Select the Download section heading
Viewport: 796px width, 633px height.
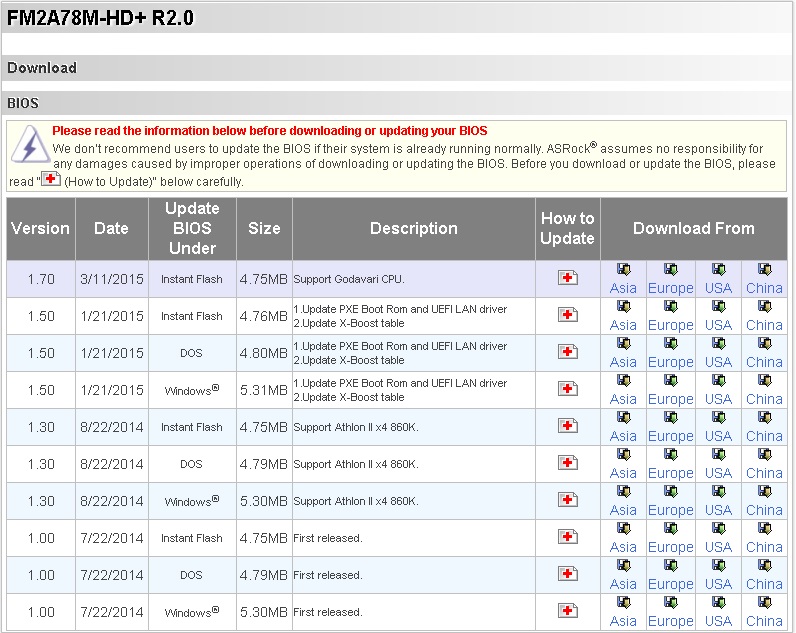point(42,68)
